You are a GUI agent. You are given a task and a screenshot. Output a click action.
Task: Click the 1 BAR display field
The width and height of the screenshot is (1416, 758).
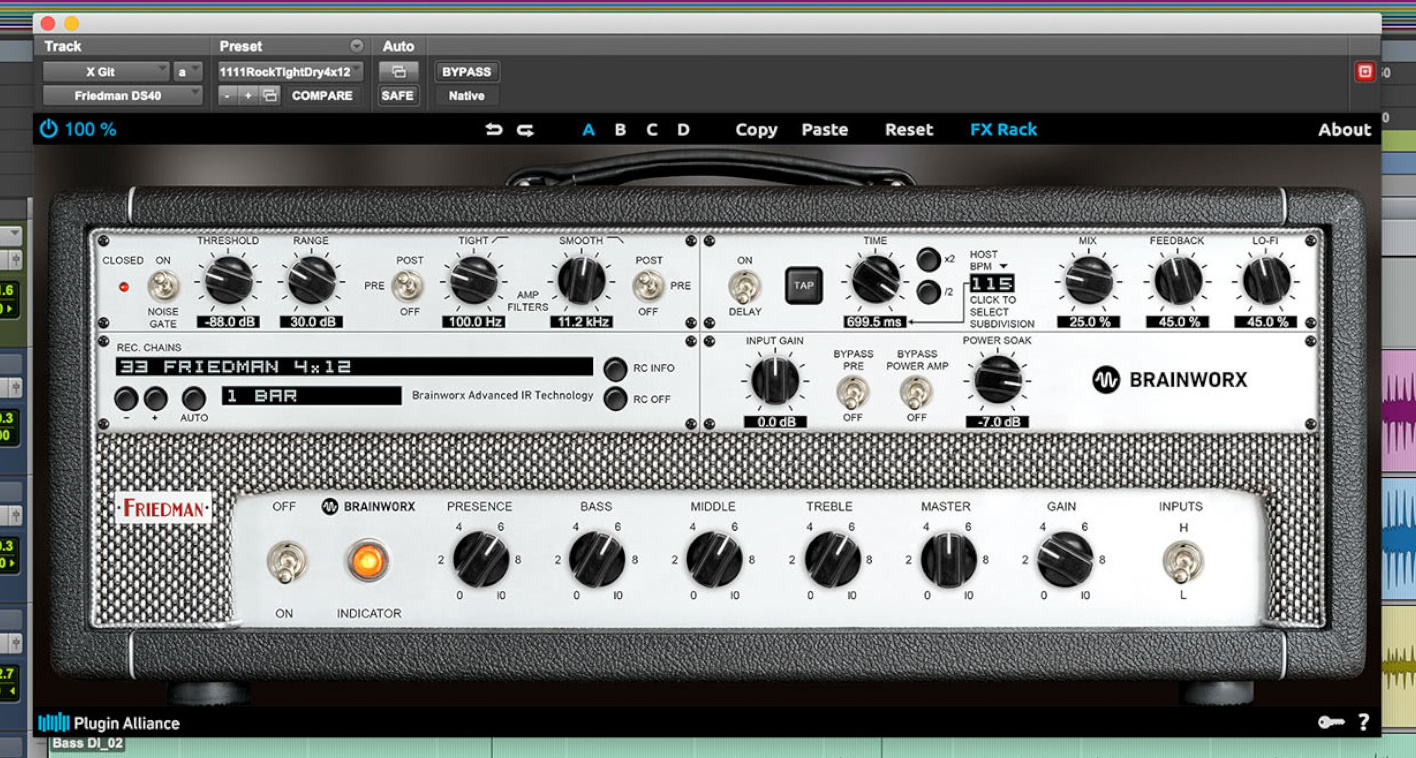point(312,396)
